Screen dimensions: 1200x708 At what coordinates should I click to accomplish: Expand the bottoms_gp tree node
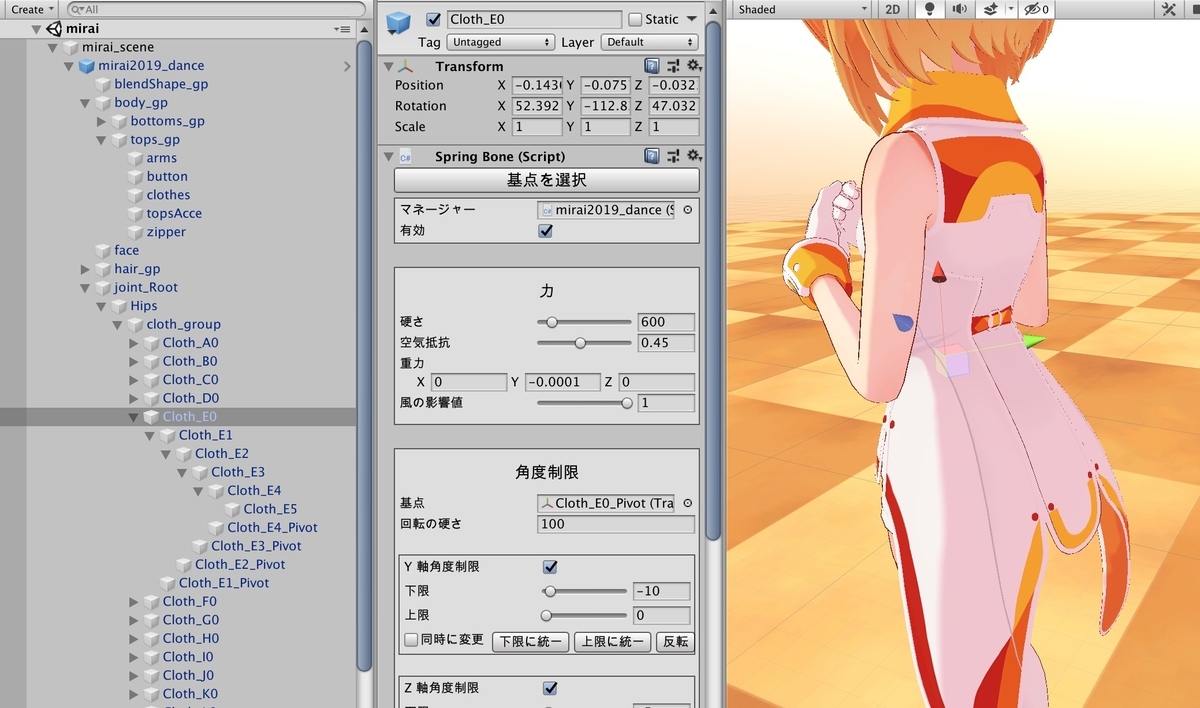click(x=102, y=121)
